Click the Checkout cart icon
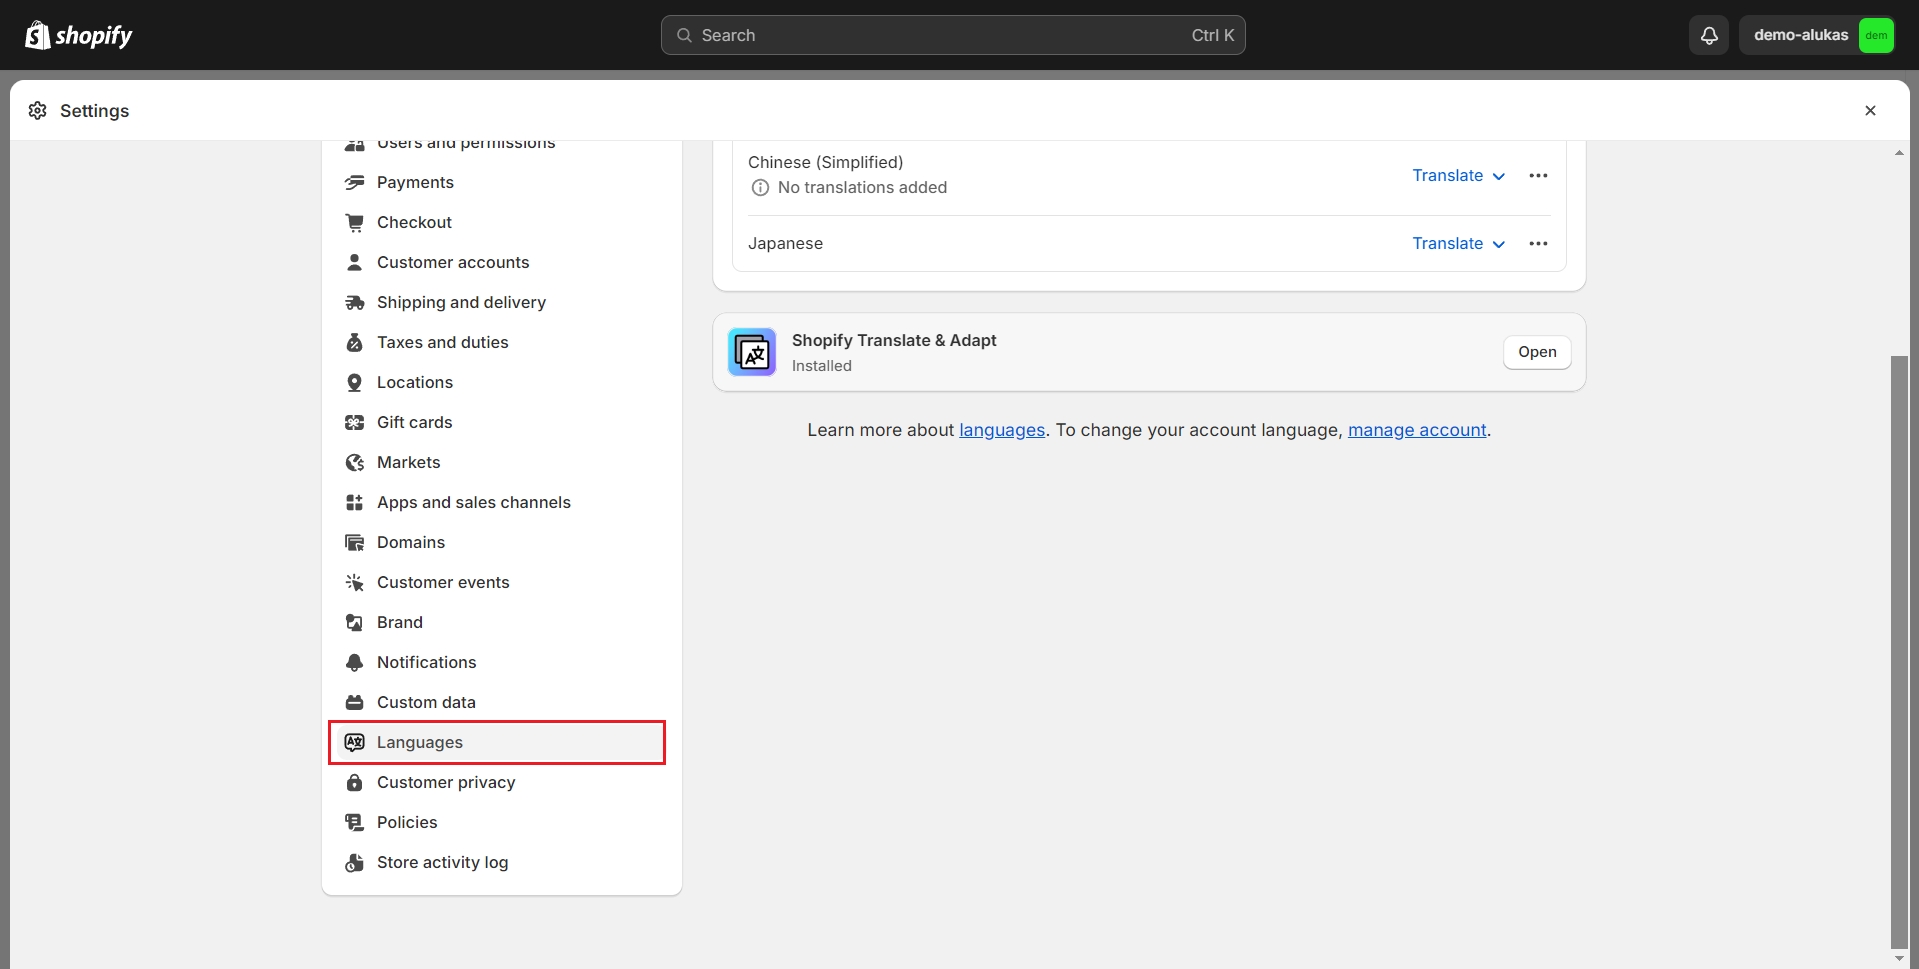 354,222
